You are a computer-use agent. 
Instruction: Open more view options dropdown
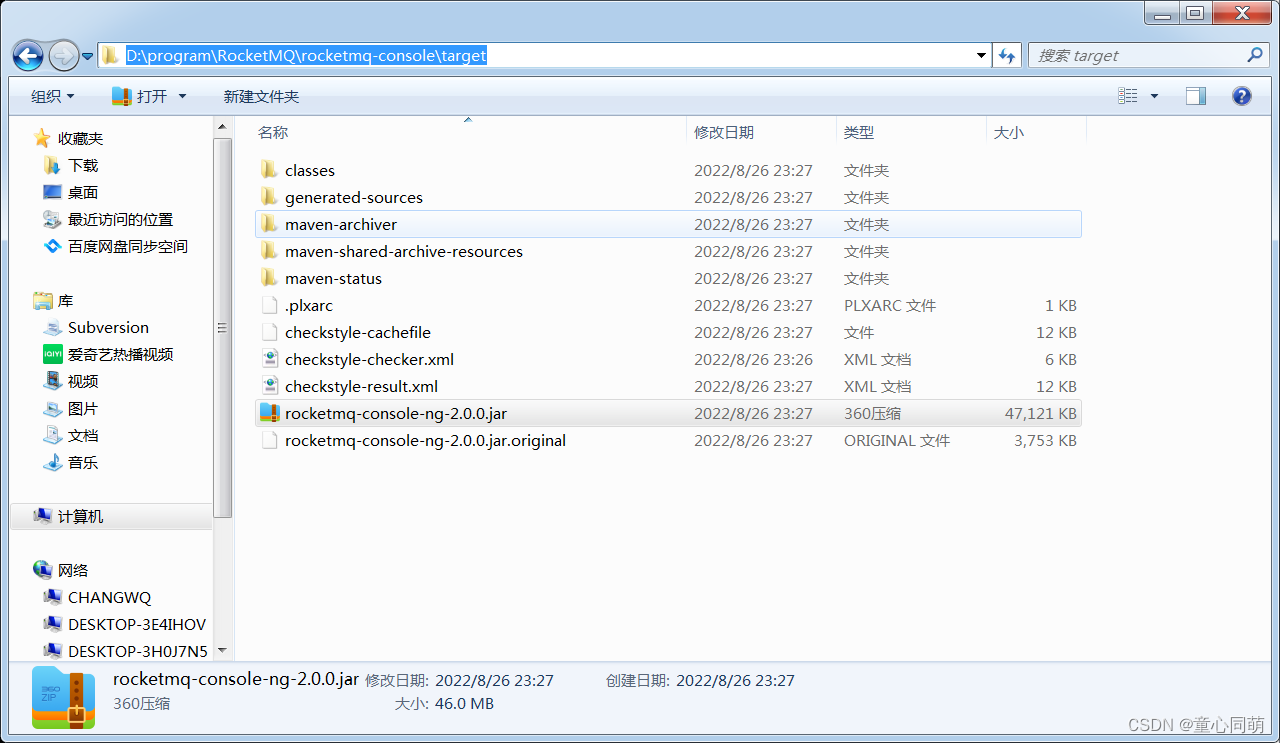coord(1154,96)
